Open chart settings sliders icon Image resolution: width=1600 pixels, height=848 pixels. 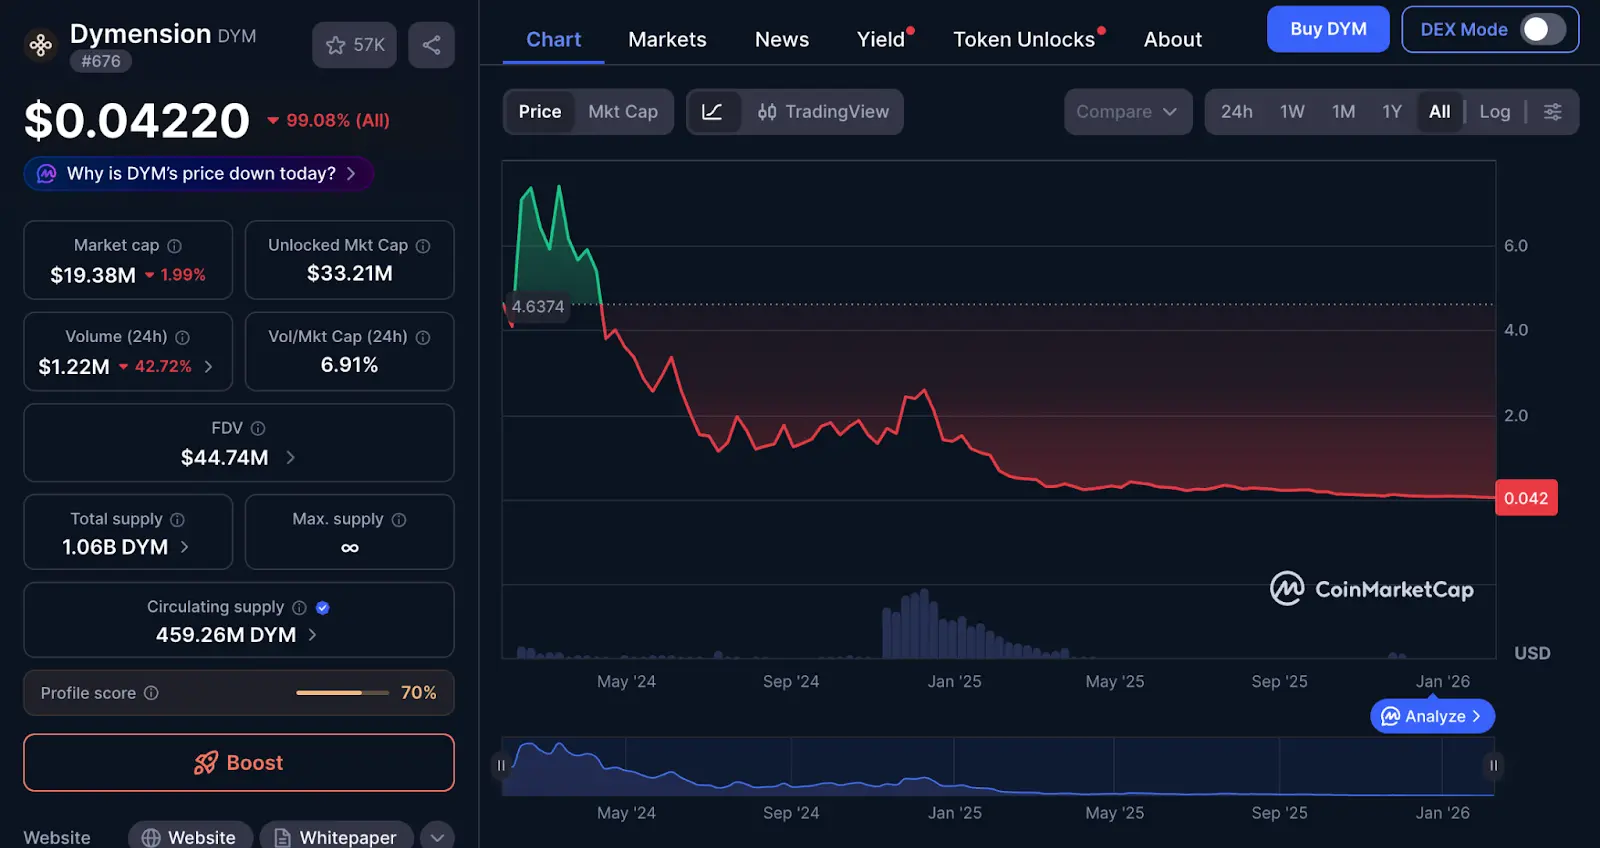click(x=1552, y=112)
